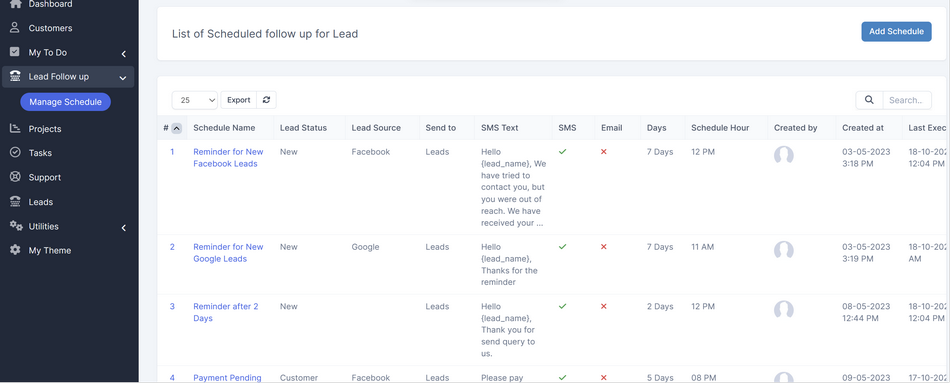Click the search magnifier icon
The height and width of the screenshot is (383, 950).
869,100
